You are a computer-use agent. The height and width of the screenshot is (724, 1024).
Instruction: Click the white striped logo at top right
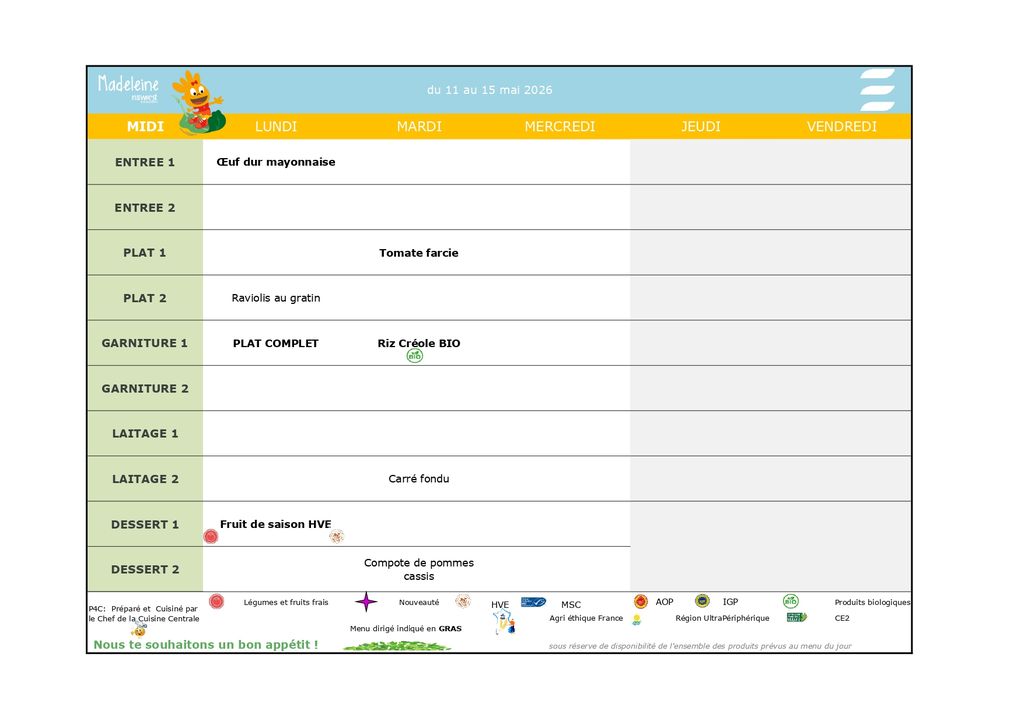point(878,90)
